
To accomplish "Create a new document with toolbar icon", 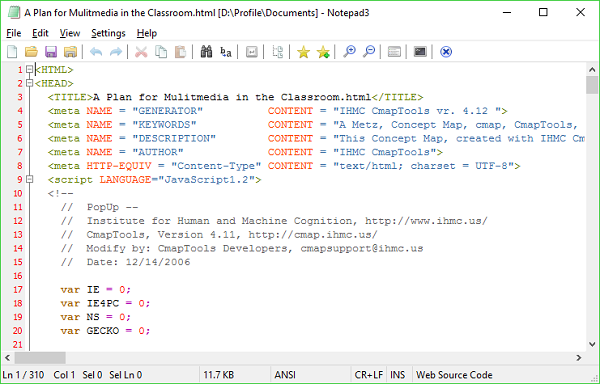I will pyautogui.click(x=12, y=52).
